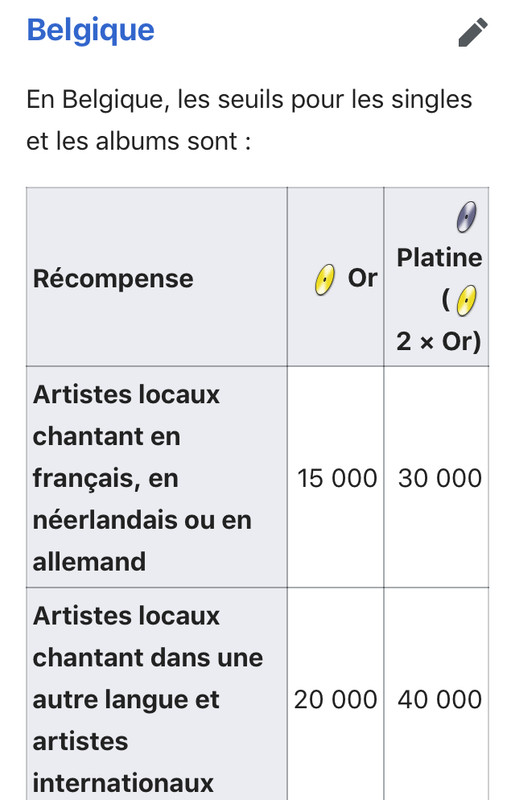Viewport: 515px width, 800px height.
Task: Click the platinum disc icon above Platine
Action: click(466, 217)
